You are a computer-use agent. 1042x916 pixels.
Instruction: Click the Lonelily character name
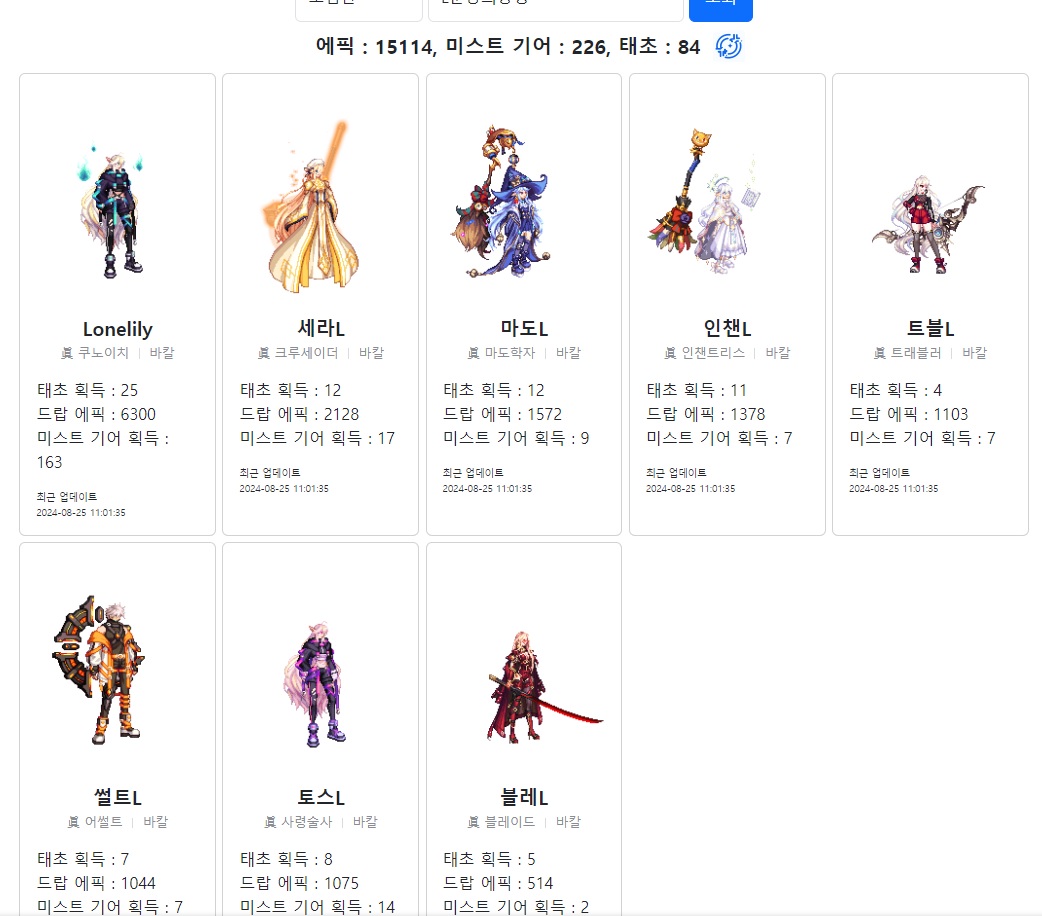[x=117, y=329]
